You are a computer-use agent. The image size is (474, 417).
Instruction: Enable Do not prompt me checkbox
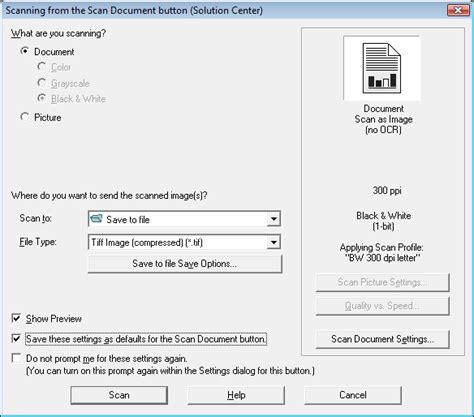click(x=16, y=358)
